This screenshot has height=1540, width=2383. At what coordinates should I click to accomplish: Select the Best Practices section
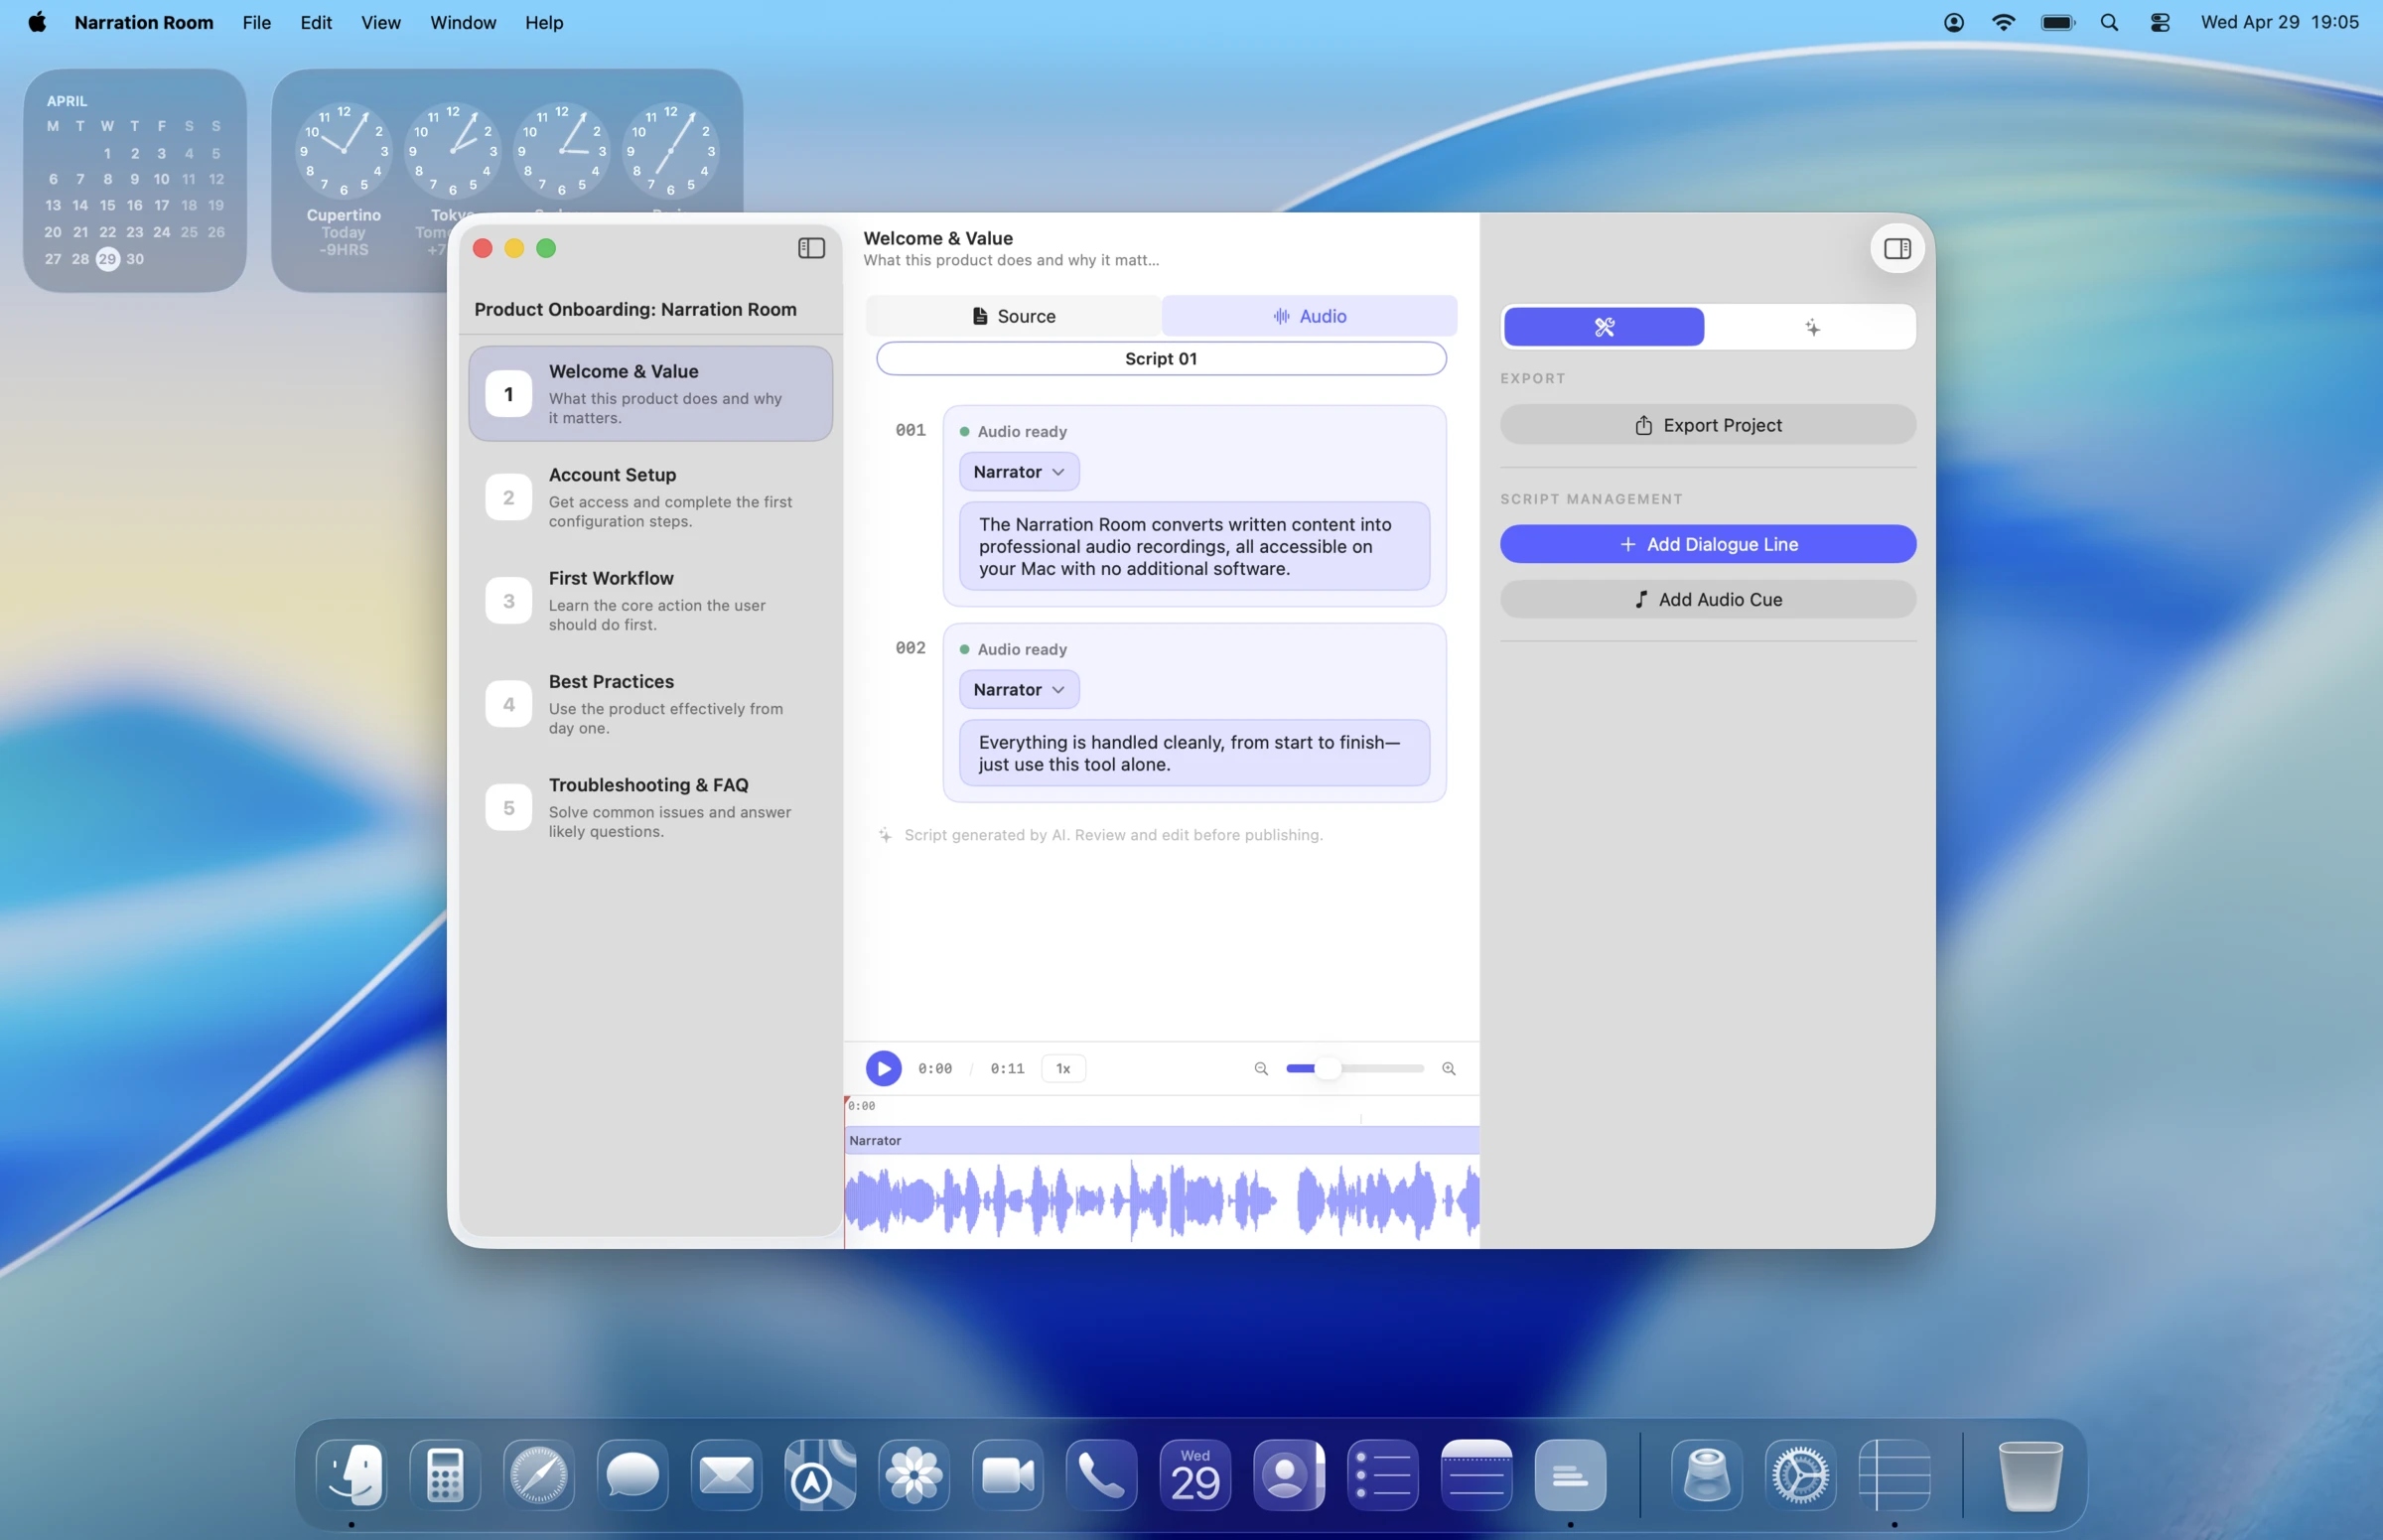(650, 704)
